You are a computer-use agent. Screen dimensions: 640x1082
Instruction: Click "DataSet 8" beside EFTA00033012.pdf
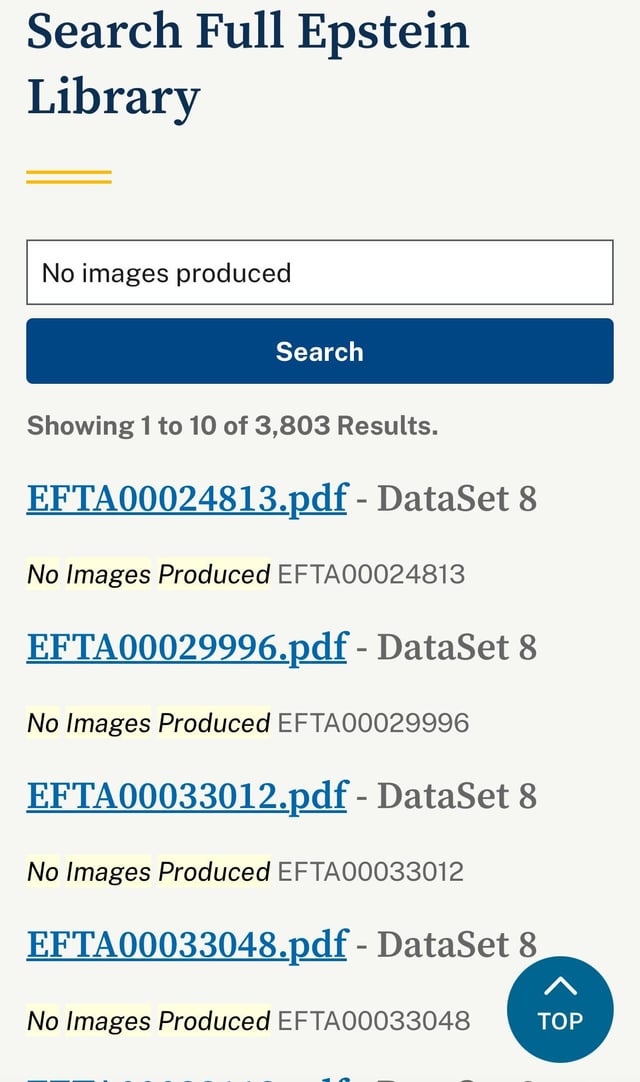[457, 796]
